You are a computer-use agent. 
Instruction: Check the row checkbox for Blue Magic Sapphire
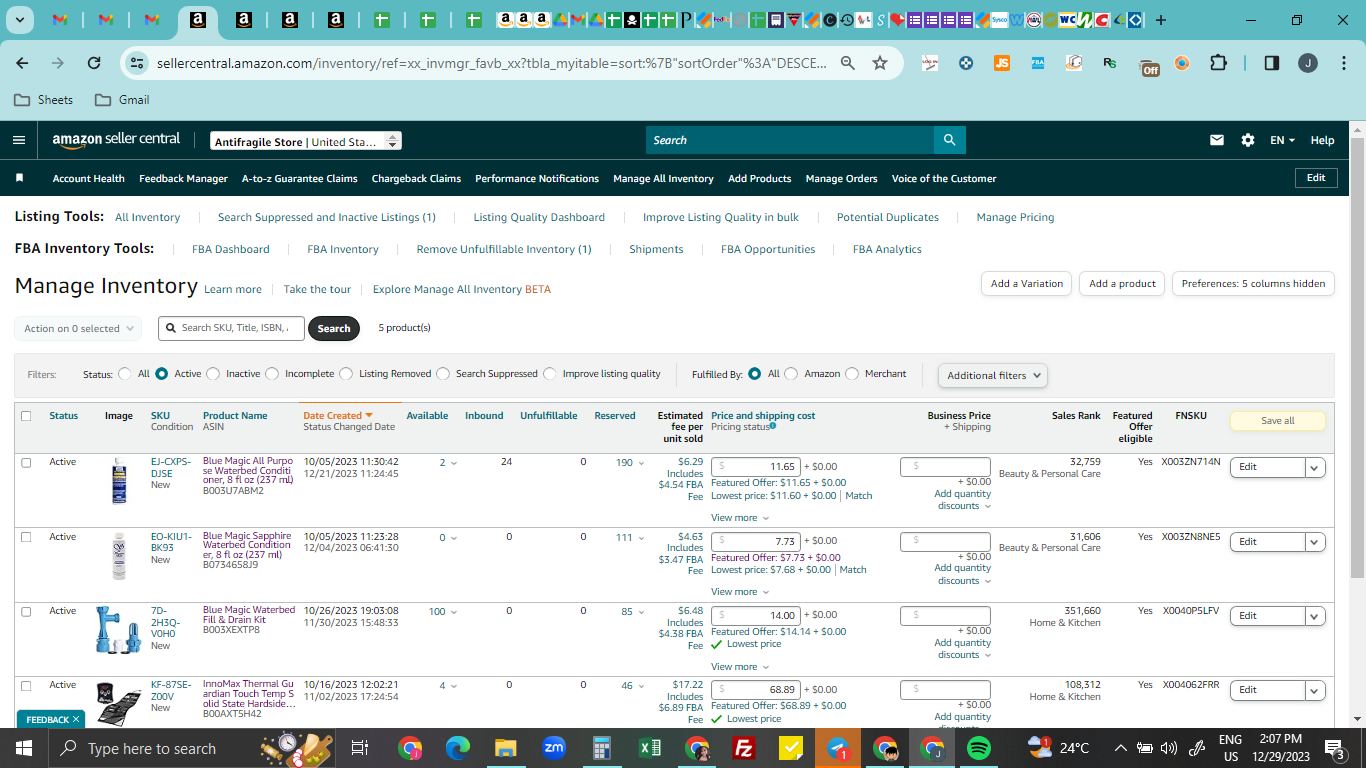click(26, 537)
